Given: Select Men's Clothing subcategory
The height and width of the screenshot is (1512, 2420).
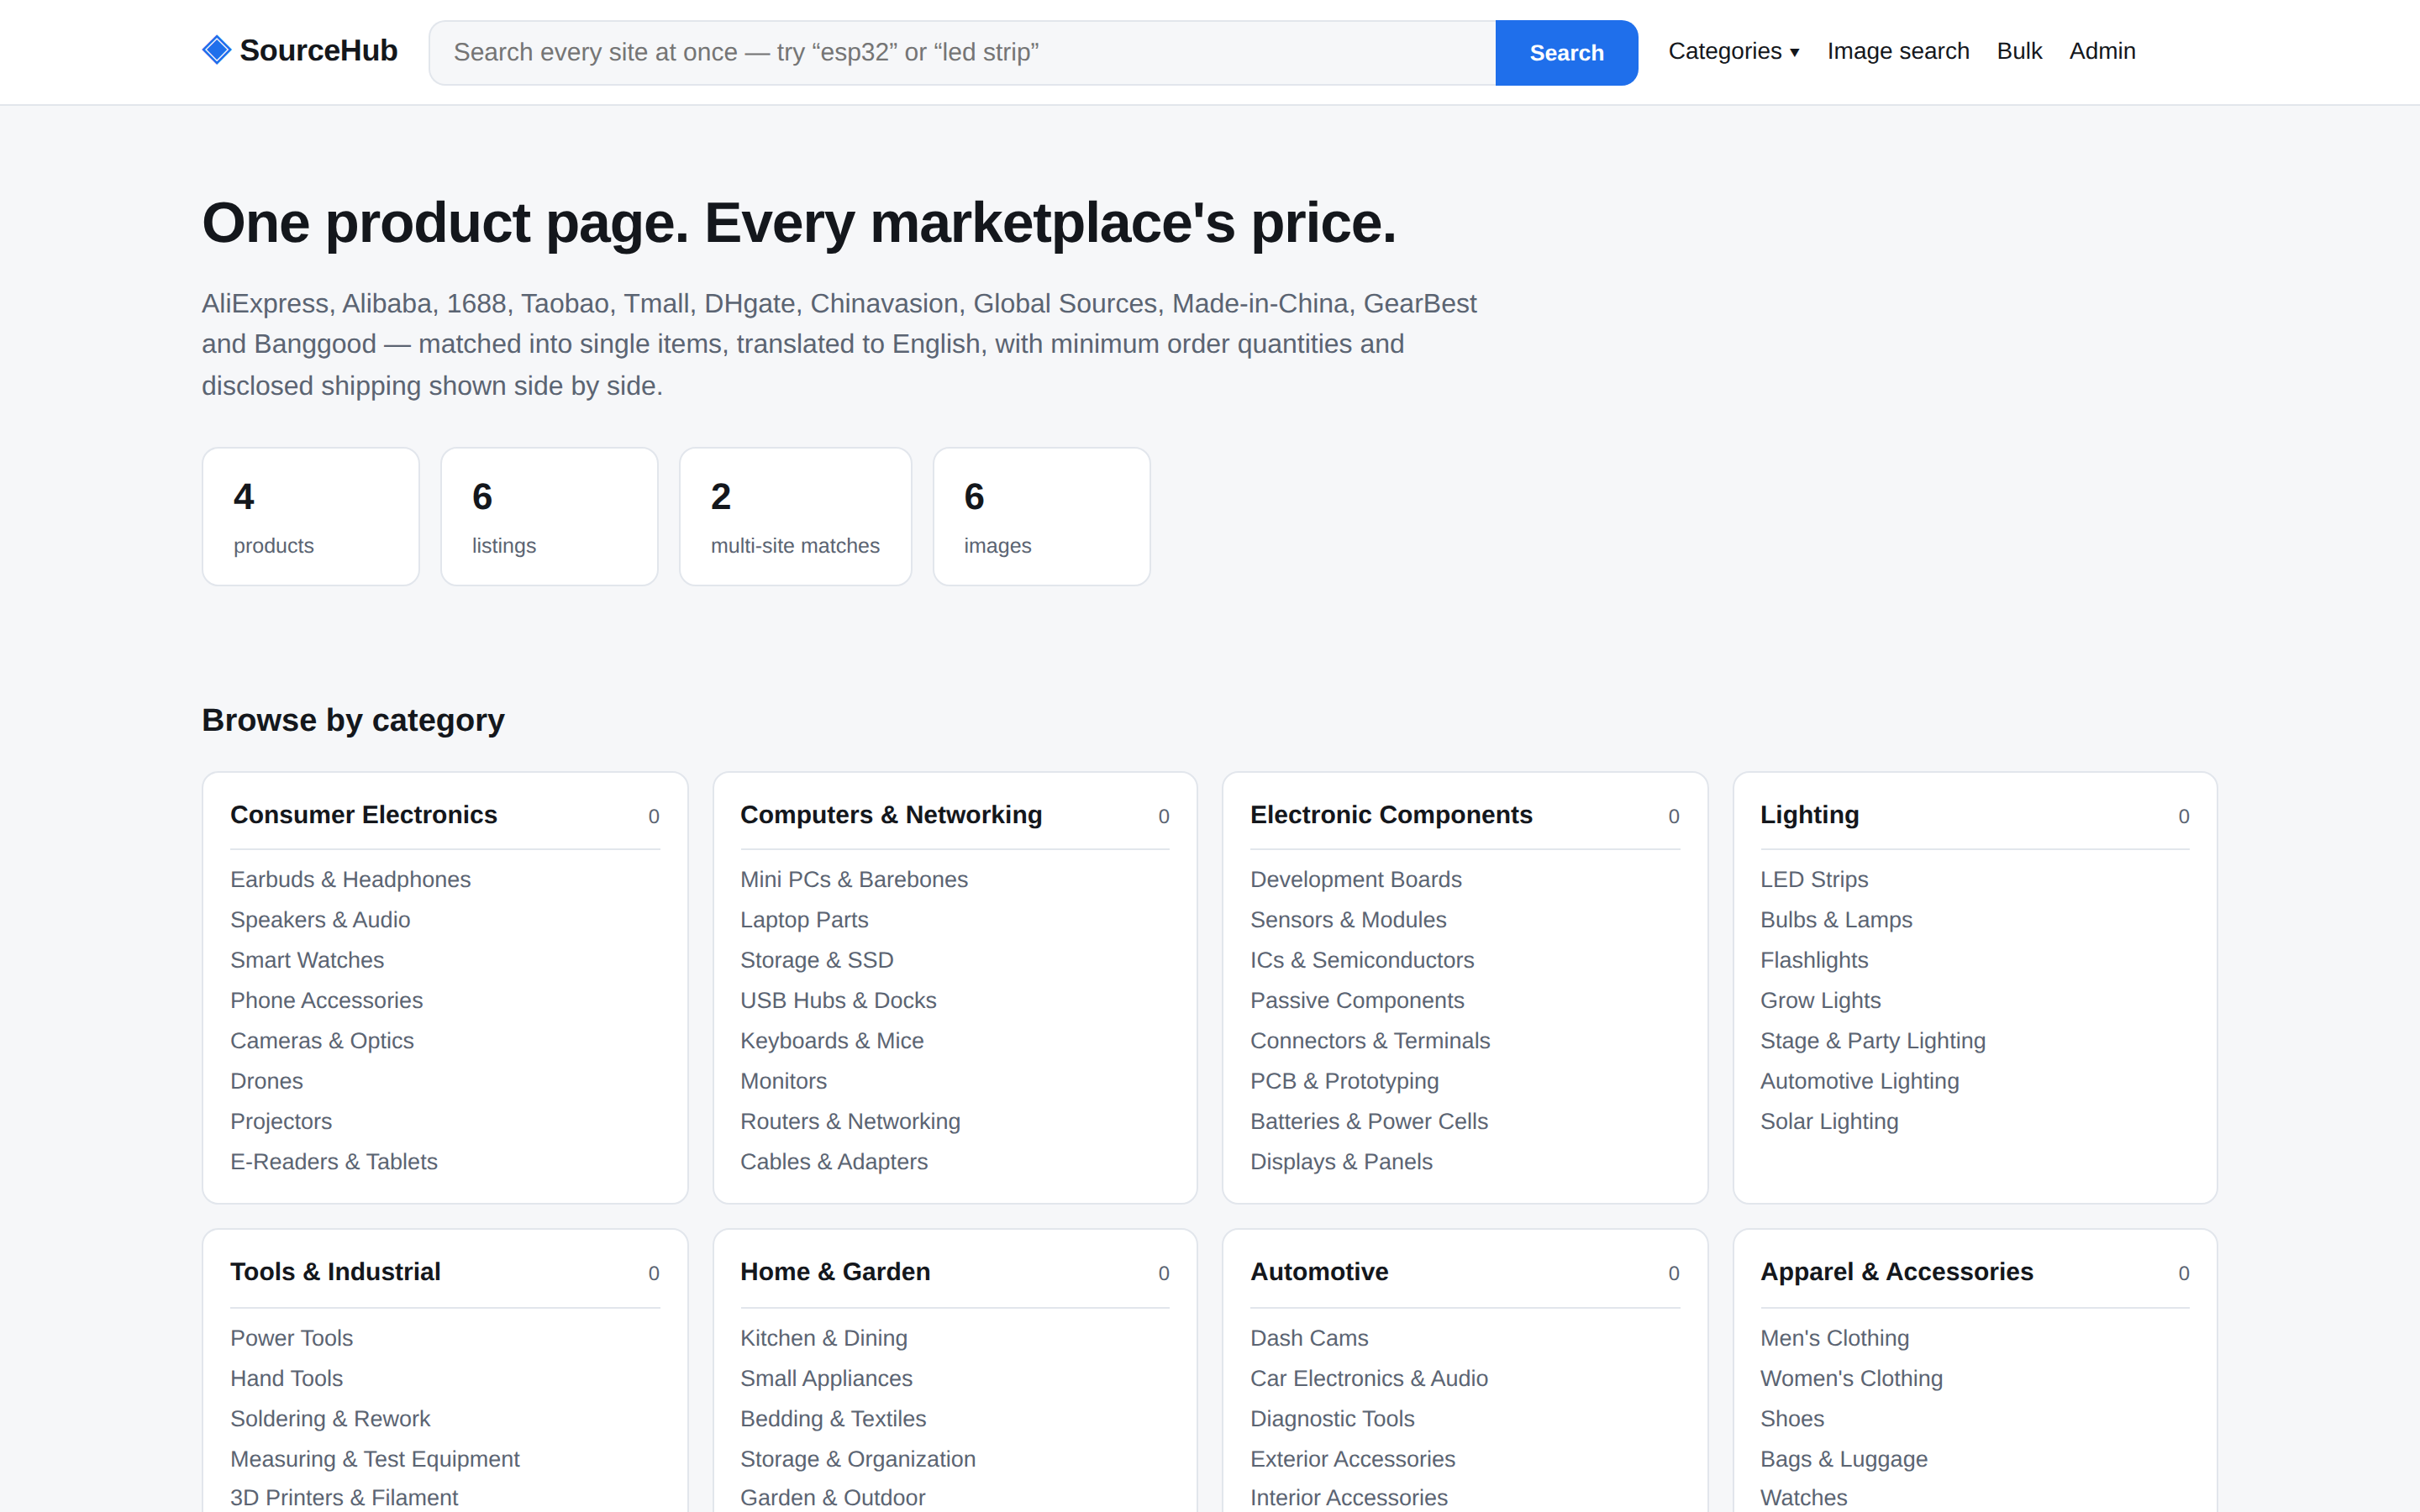Looking at the screenshot, I should click(x=1834, y=1338).
